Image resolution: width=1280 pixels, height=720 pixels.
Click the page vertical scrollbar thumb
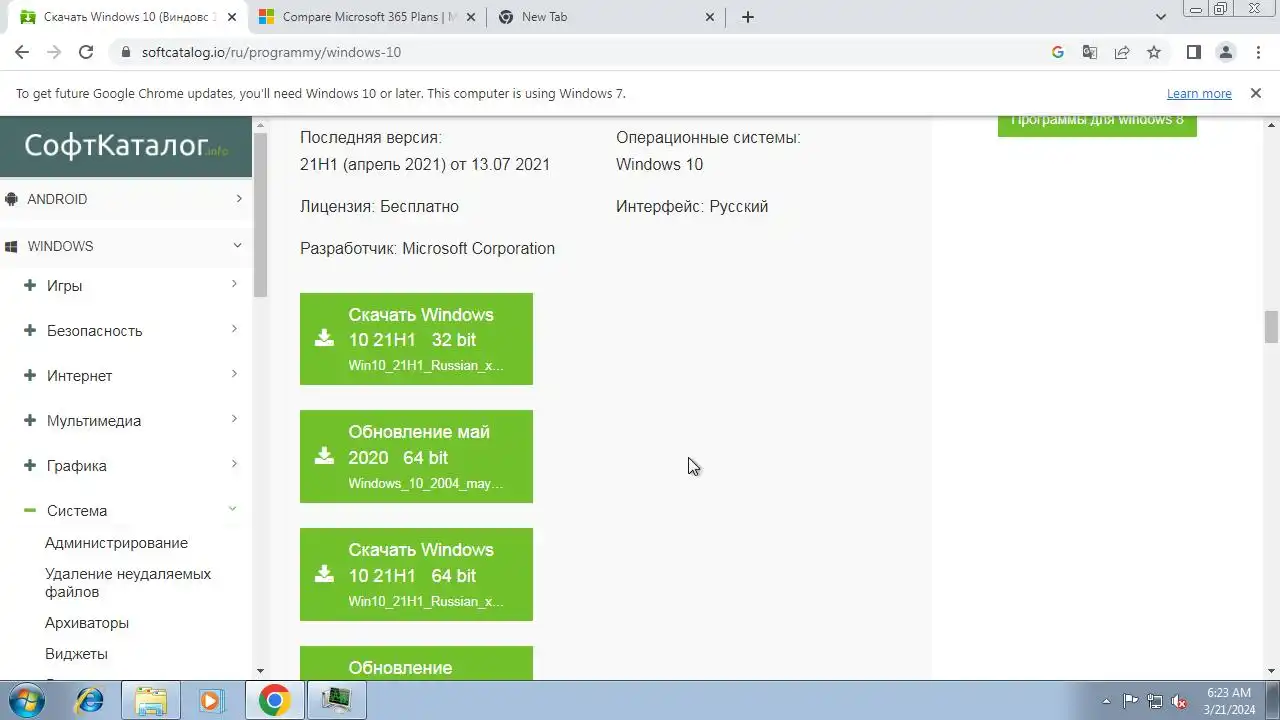1271,327
